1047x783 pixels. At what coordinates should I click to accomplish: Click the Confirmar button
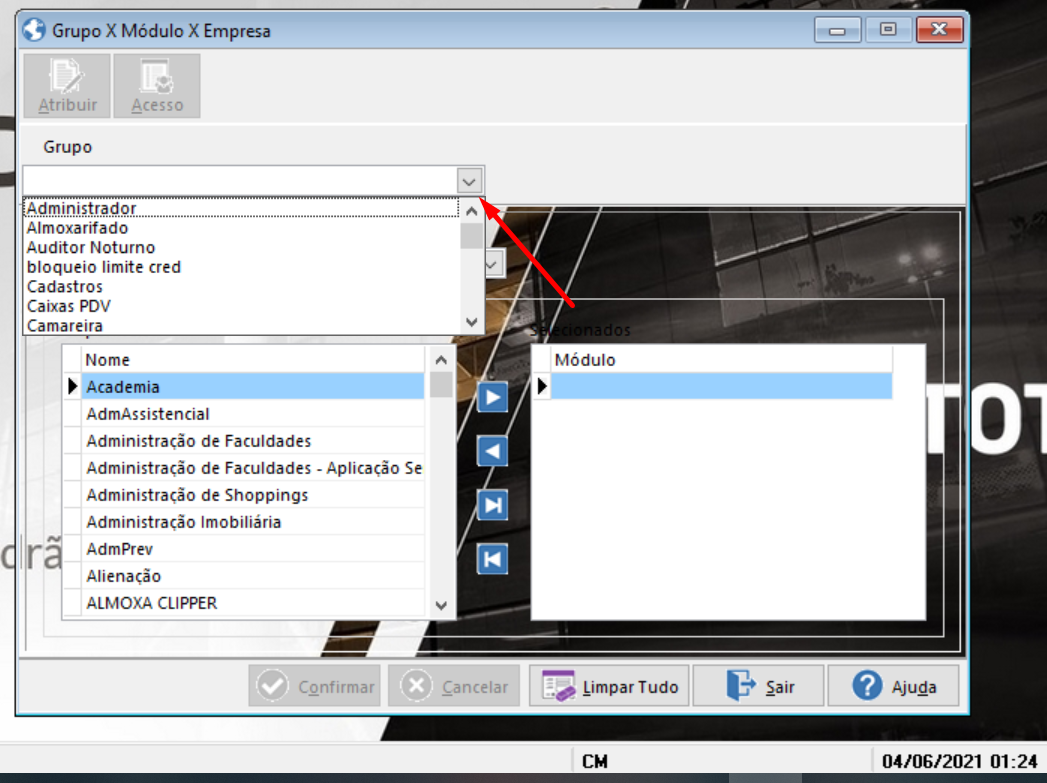point(315,686)
